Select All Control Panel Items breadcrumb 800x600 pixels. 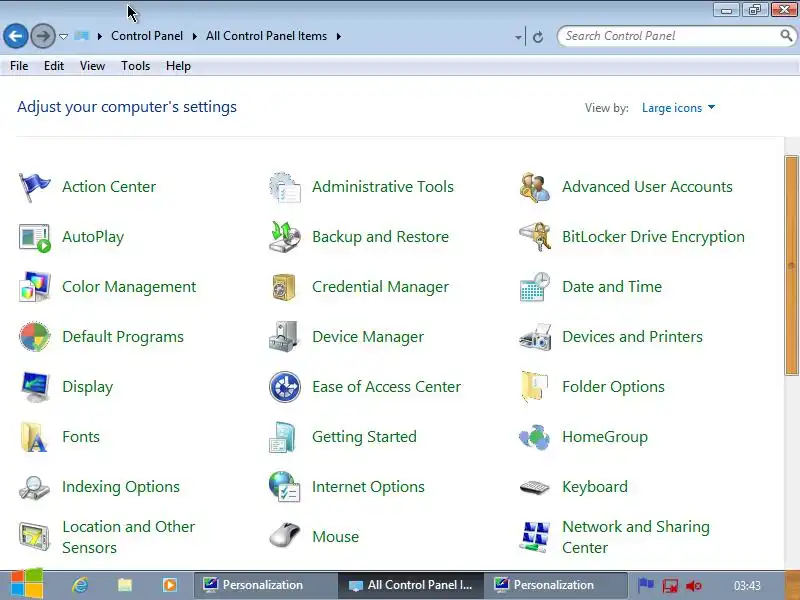coord(266,36)
